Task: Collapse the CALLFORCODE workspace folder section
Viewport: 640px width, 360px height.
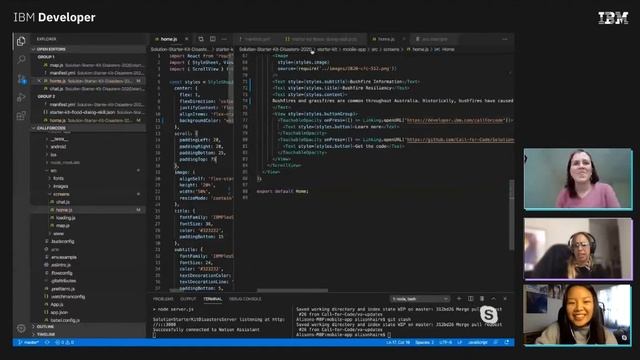Action: pyautogui.click(x=89, y=128)
